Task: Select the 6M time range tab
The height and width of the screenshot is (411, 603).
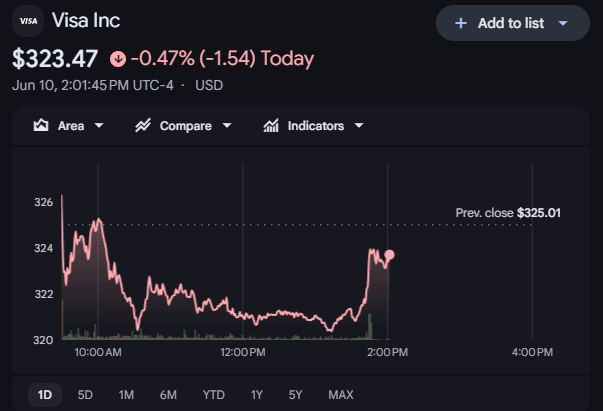Action: point(168,395)
